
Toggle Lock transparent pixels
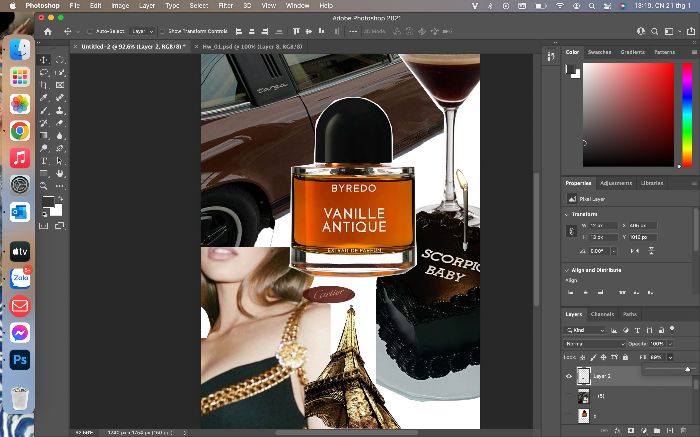(583, 357)
